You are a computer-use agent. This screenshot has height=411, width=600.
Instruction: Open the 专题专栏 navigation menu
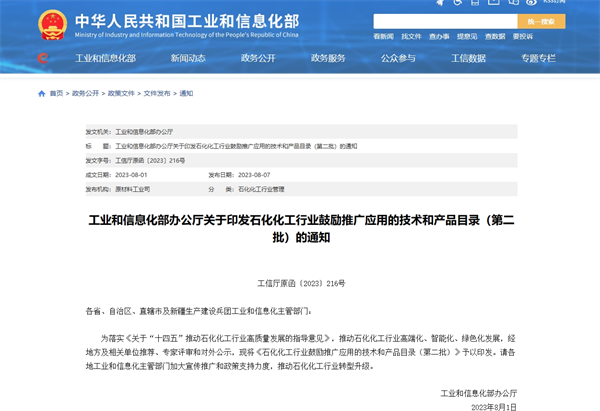click(x=538, y=58)
